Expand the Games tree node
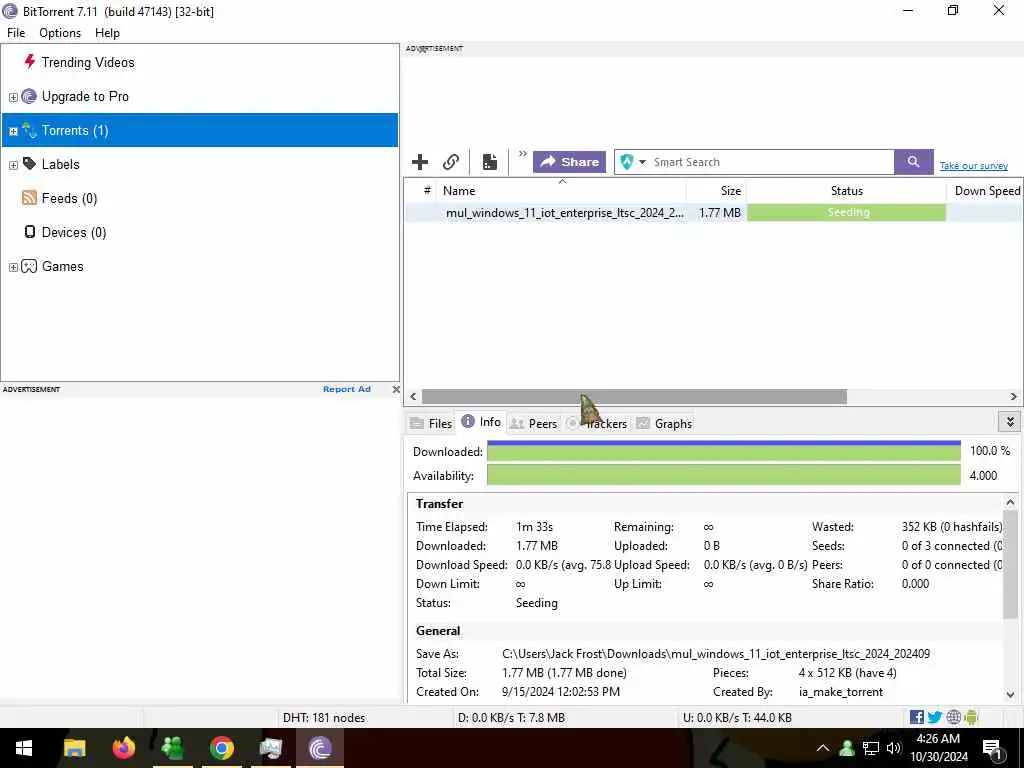Image resolution: width=1024 pixels, height=768 pixels. 13,266
